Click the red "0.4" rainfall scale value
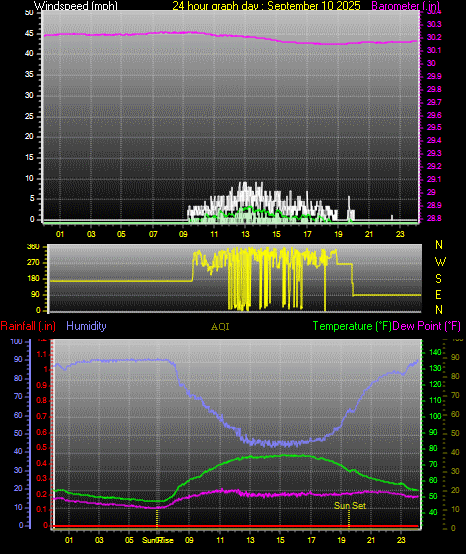The image size is (466, 554). 41,463
